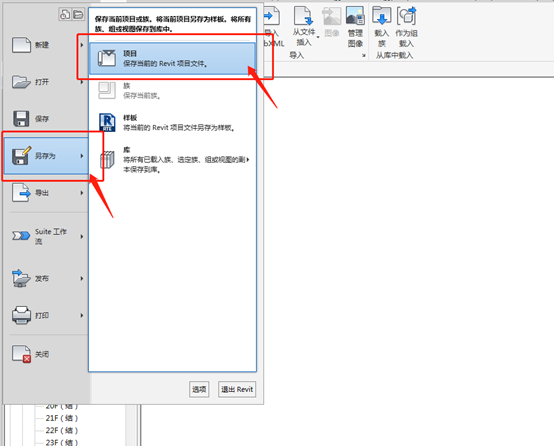Viewport: 554px width, 446px height.
Task: Click the Open (打开) folder icon
Action: click(x=21, y=82)
